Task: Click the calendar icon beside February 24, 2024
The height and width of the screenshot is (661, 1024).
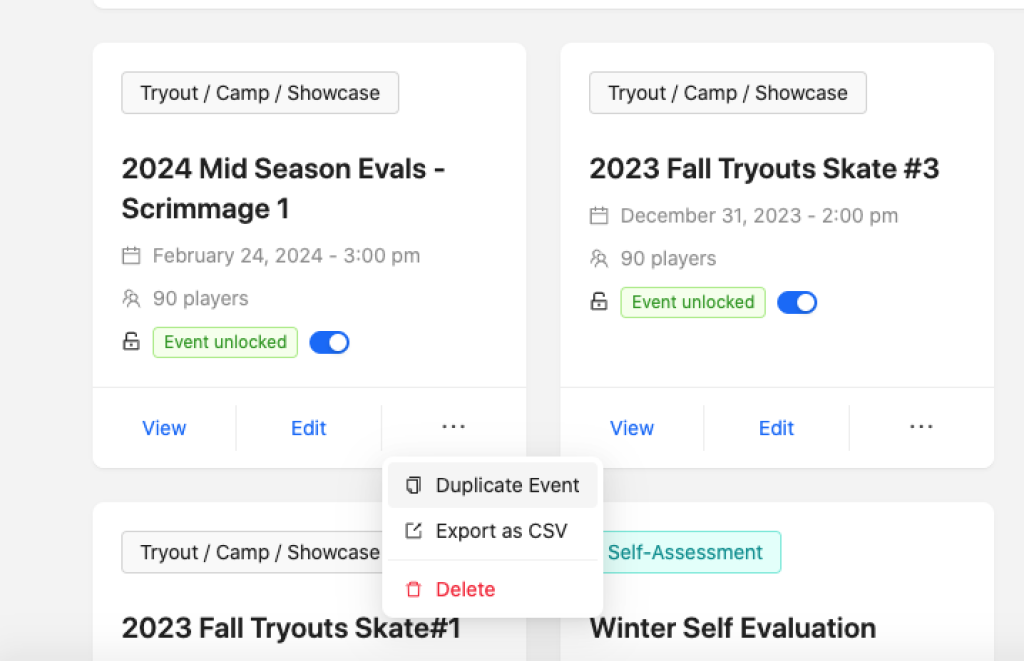Action: pos(131,256)
